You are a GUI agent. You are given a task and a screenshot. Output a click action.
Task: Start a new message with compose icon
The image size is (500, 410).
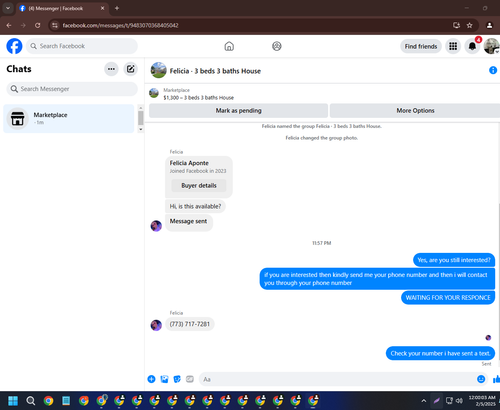[131, 69]
